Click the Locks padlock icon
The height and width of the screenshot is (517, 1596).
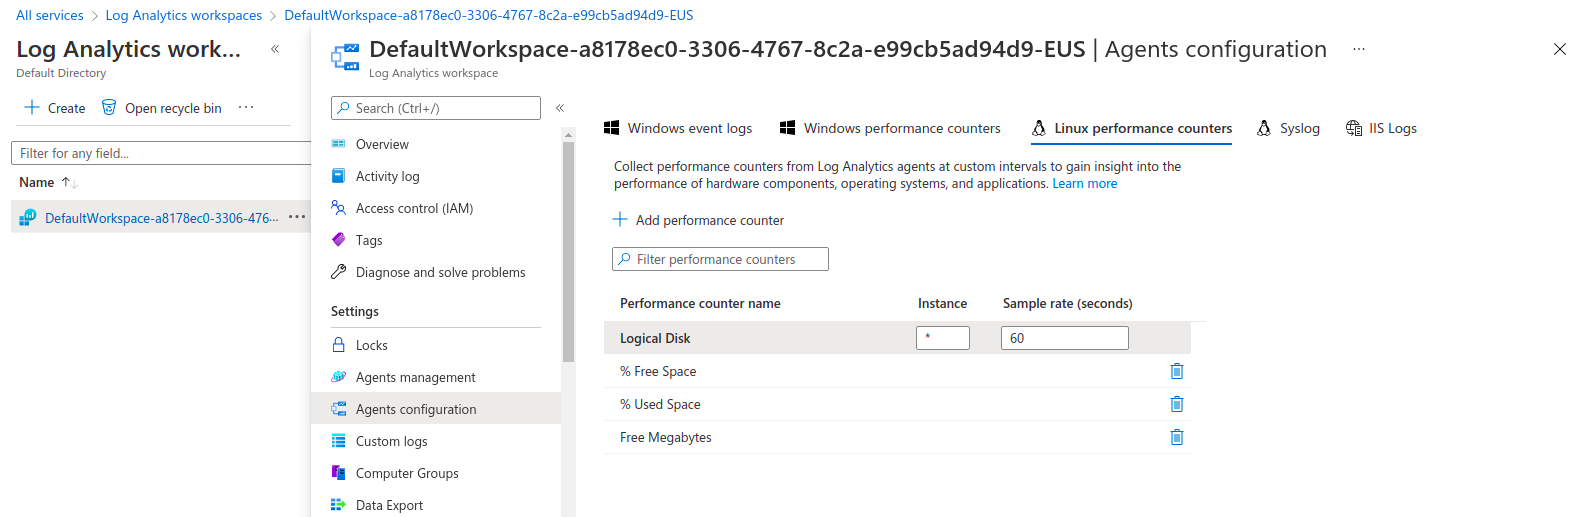[338, 345]
